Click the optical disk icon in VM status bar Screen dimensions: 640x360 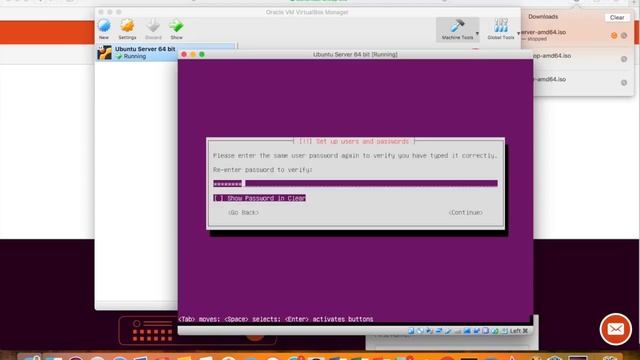[420, 331]
